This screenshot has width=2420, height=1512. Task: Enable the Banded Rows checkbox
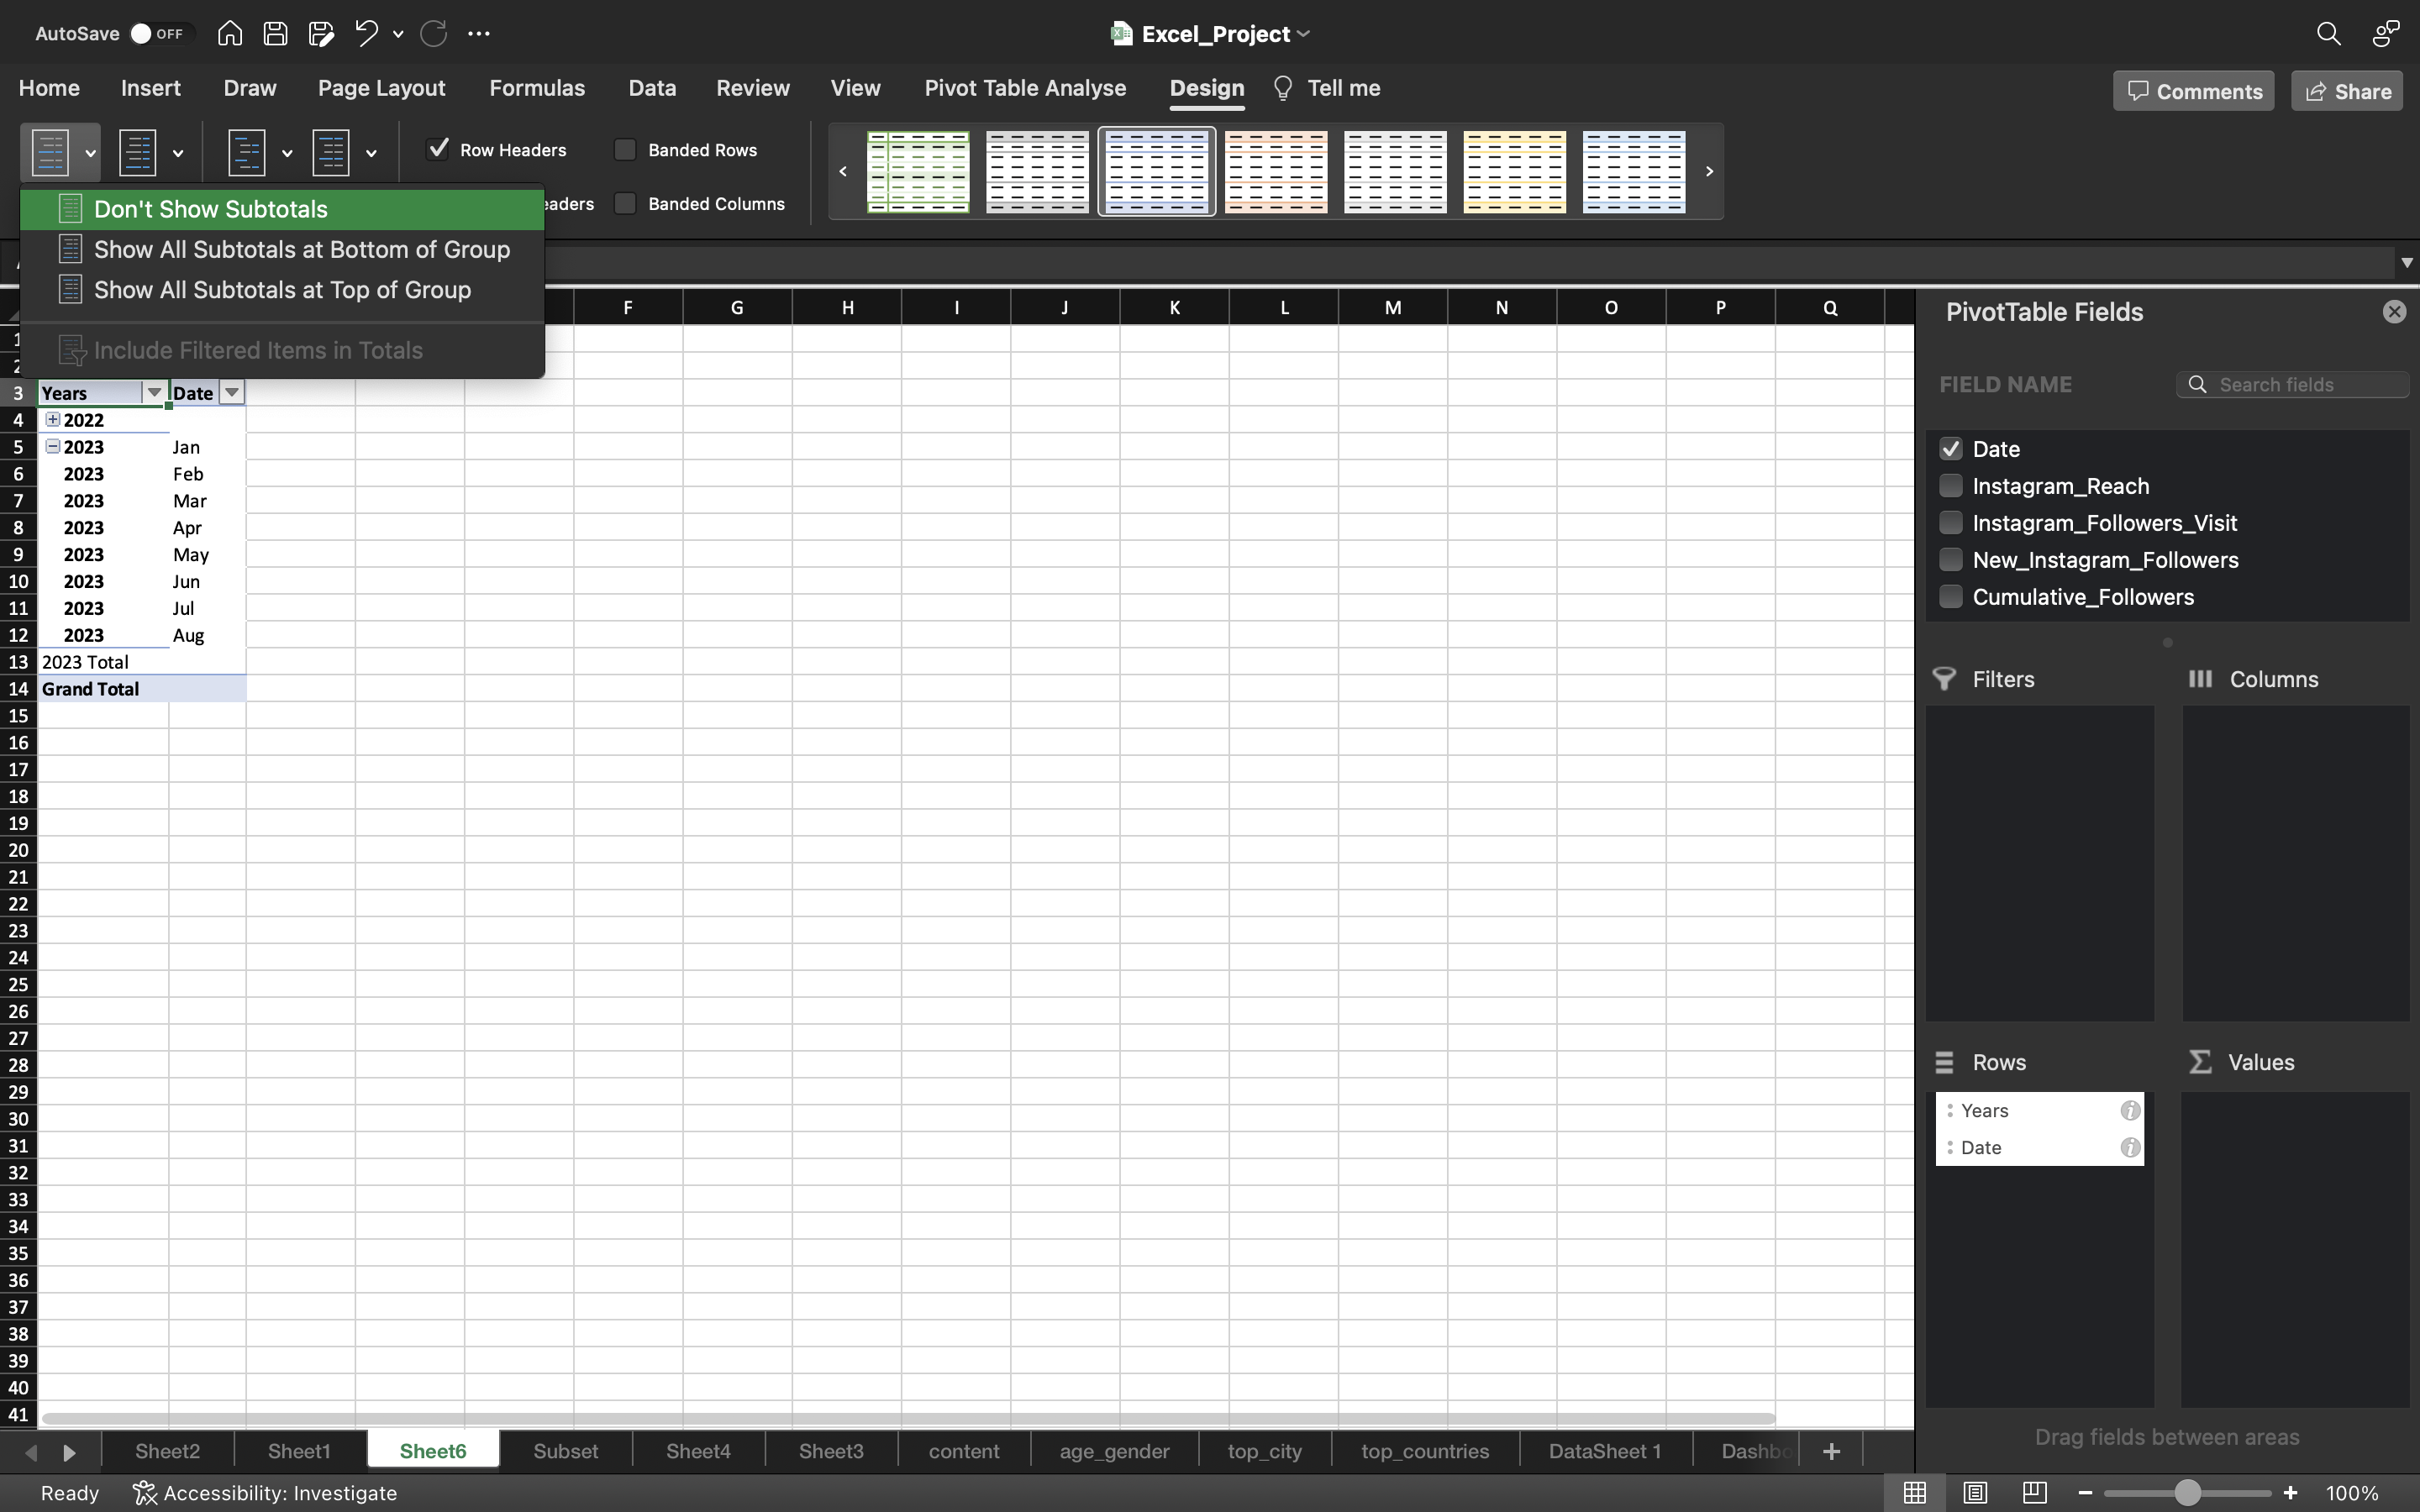(x=625, y=149)
